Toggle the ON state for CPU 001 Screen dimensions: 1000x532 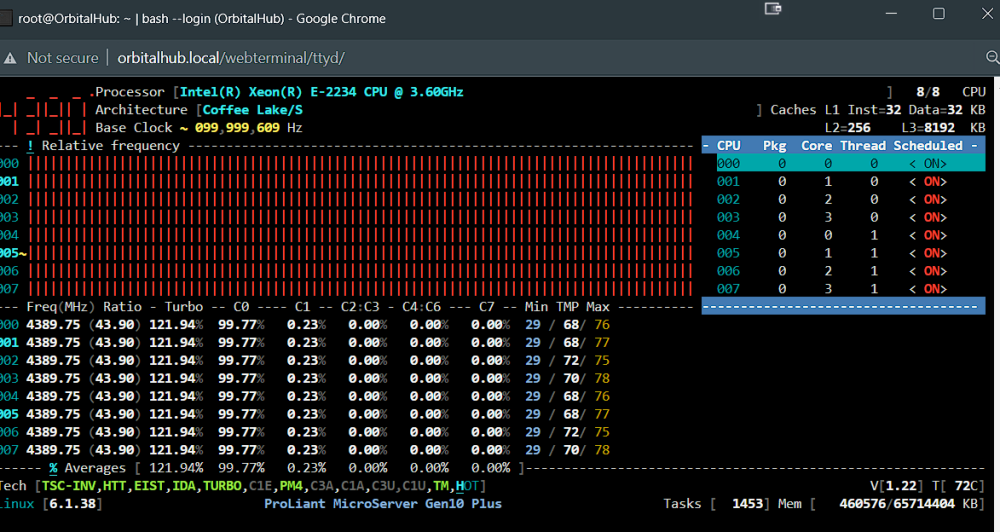point(932,182)
